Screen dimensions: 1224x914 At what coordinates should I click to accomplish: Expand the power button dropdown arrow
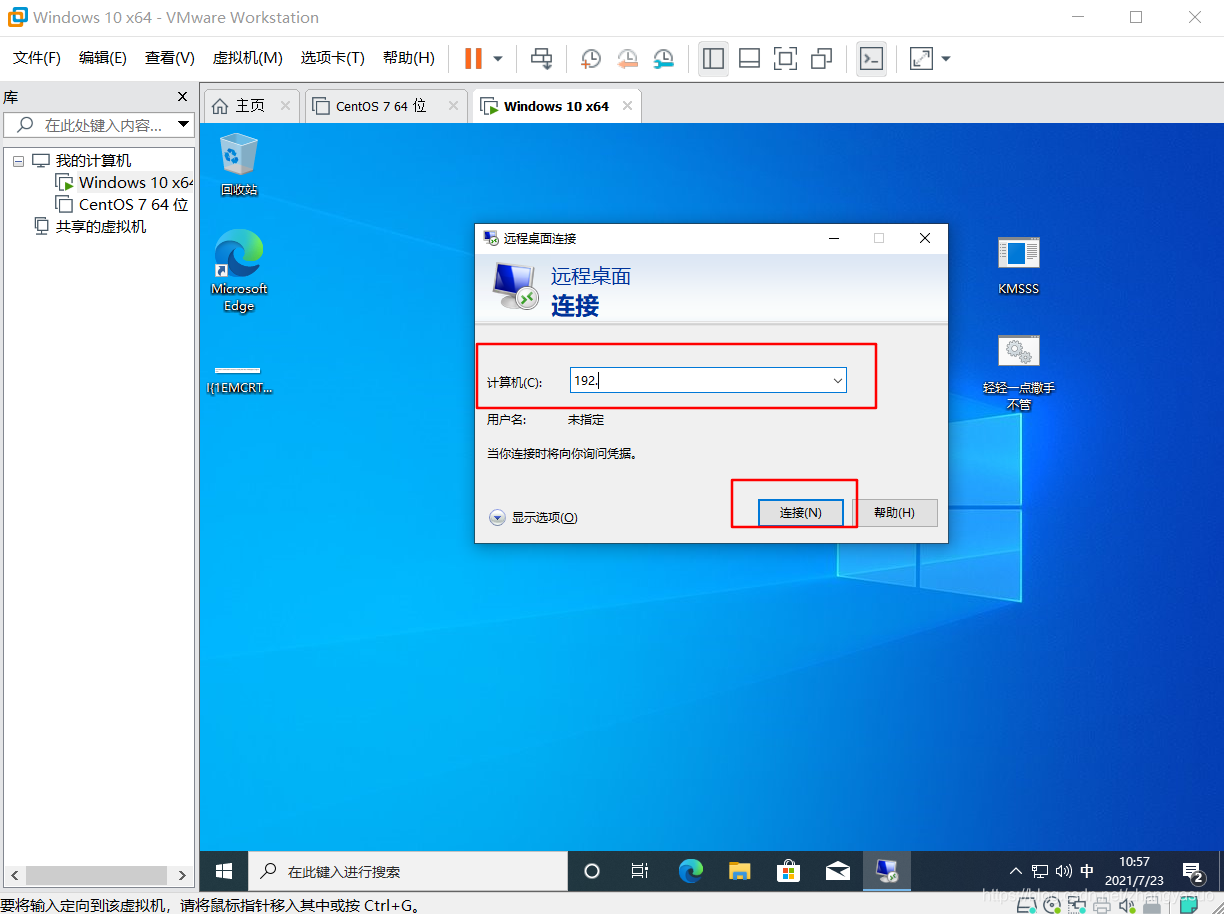(x=496, y=58)
